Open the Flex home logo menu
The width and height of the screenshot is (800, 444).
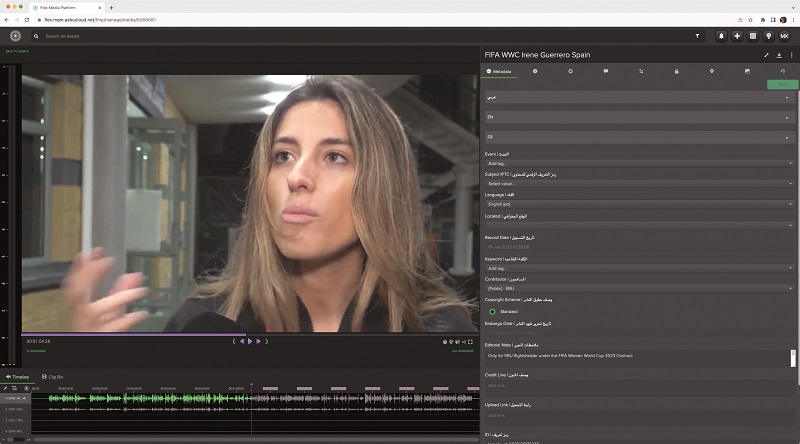(15, 36)
